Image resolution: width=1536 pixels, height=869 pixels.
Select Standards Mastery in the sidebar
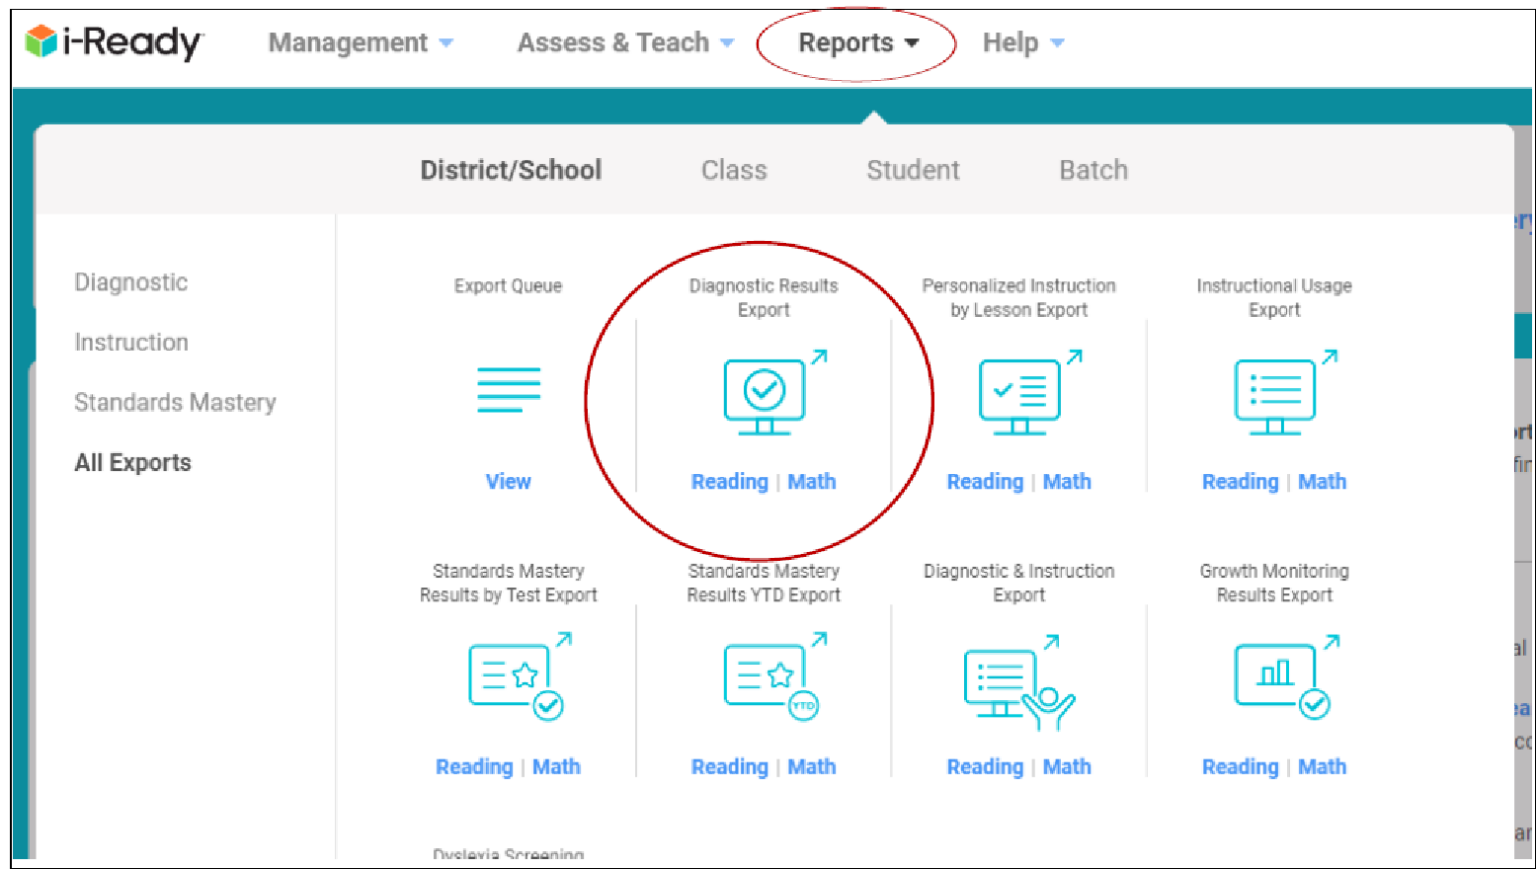pos(175,402)
